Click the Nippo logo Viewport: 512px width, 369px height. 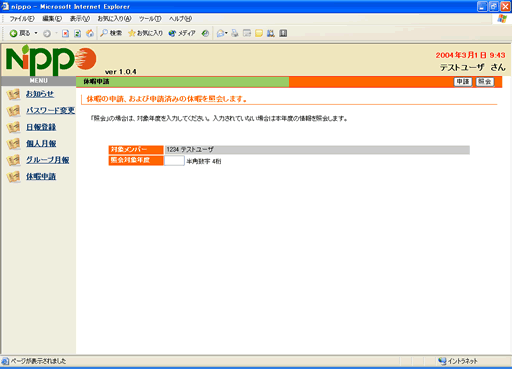tap(51, 60)
